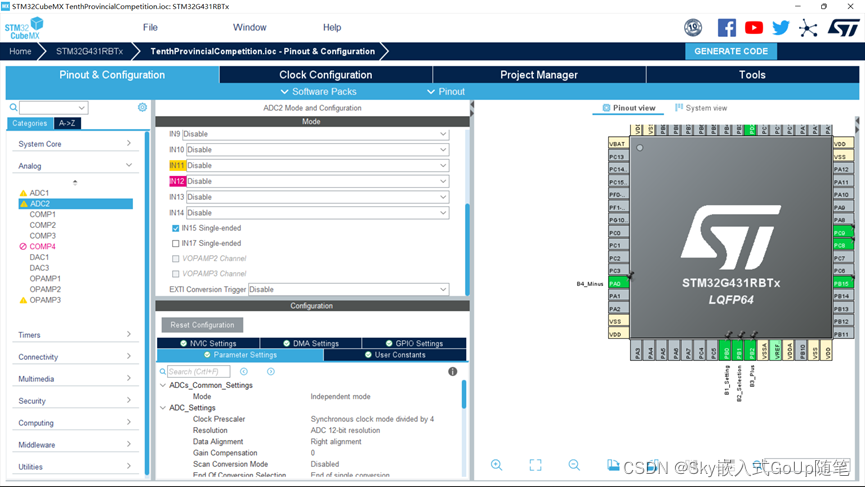Switch to A->Z sorting tab
This screenshot has width=865, height=487.
point(67,123)
